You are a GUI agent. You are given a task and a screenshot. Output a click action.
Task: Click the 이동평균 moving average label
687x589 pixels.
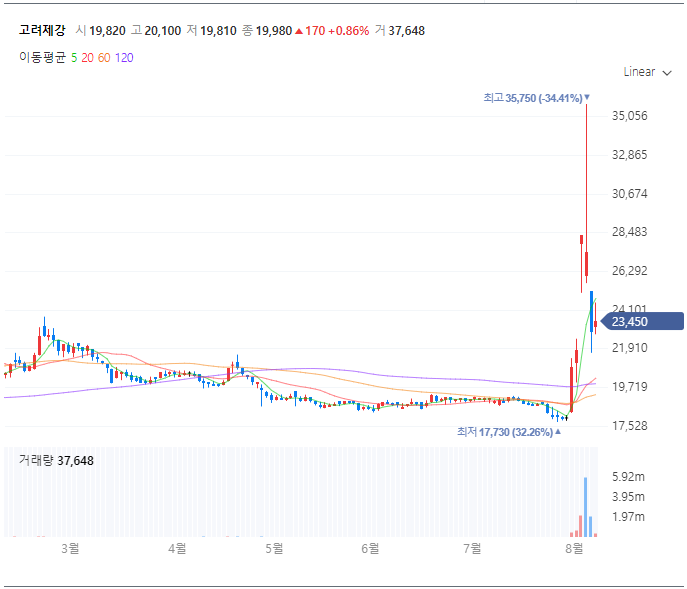[x=42, y=57]
